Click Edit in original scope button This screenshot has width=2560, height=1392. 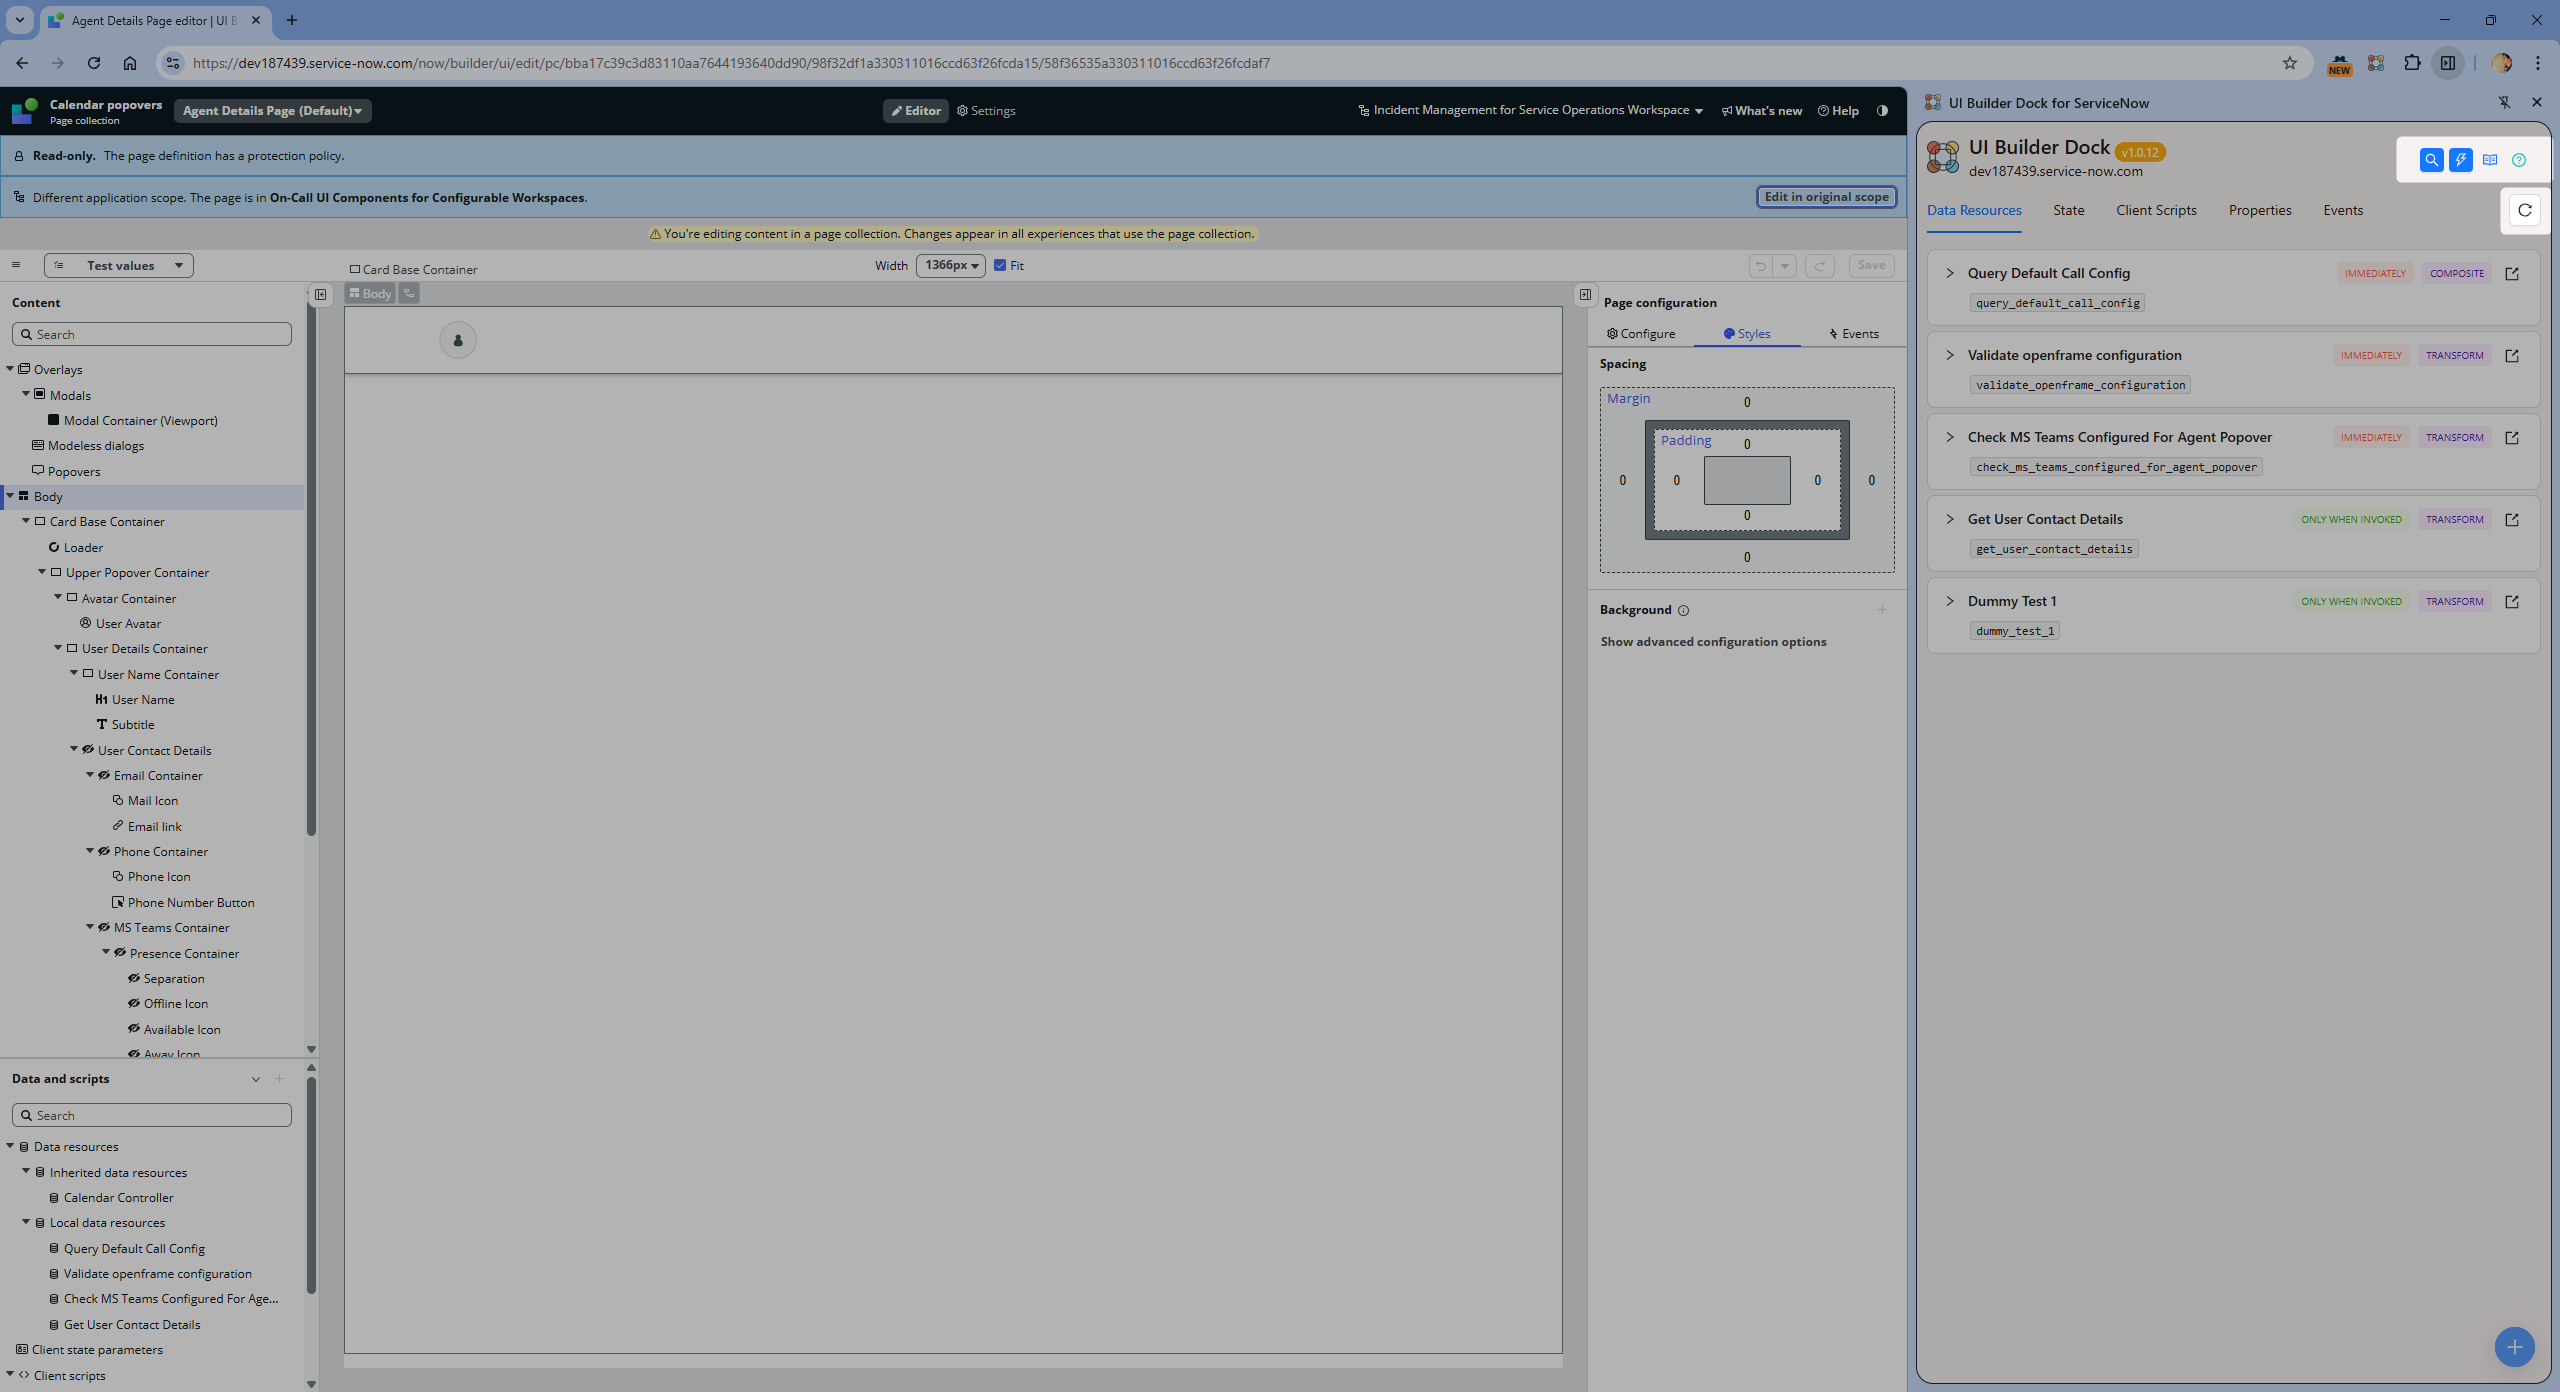pyautogui.click(x=1826, y=197)
